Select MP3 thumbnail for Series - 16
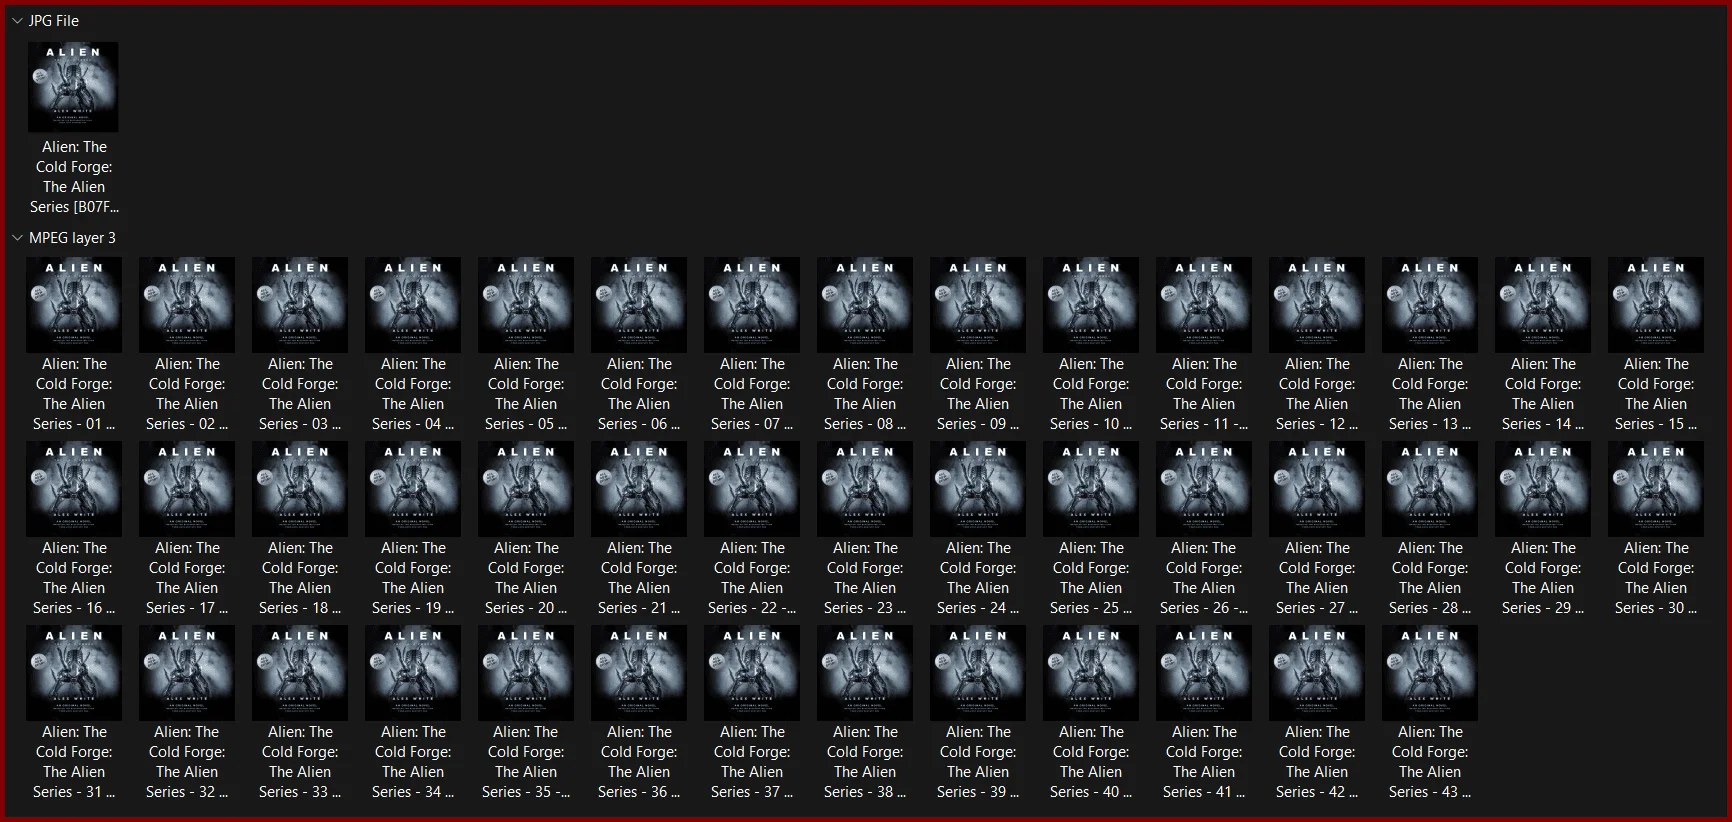 click(x=74, y=489)
